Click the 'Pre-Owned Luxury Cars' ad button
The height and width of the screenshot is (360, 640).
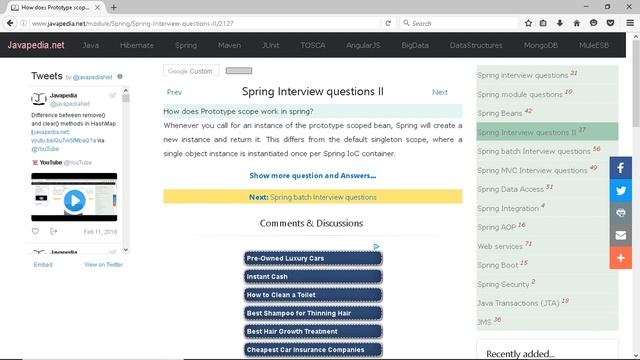[313, 258]
